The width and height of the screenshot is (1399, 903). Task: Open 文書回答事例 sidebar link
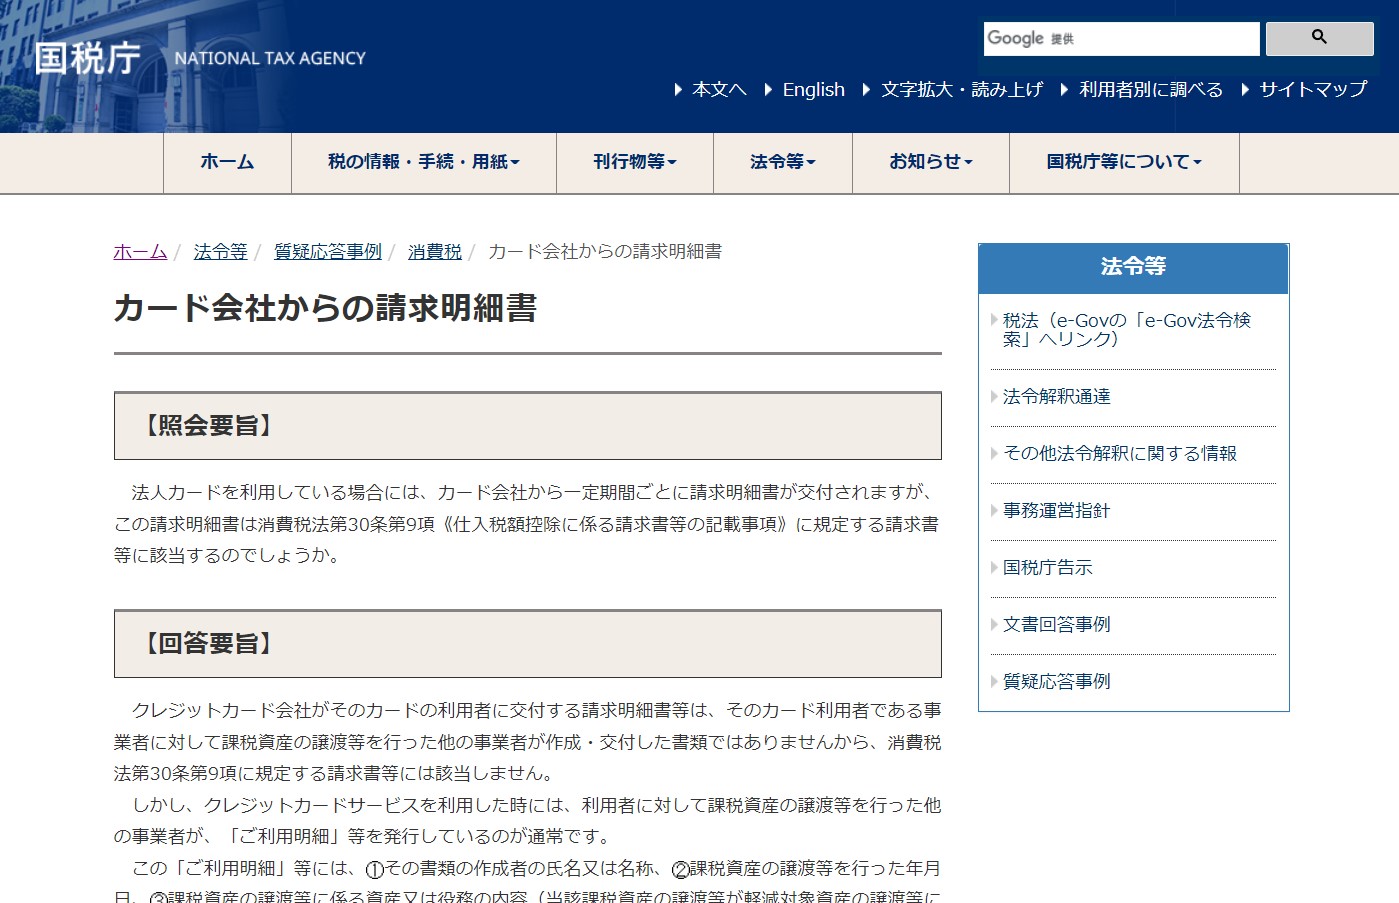pyautogui.click(x=1056, y=625)
